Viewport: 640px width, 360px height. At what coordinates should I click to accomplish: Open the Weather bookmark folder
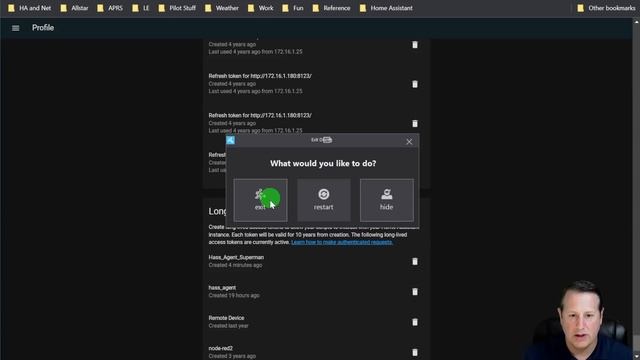[222, 8]
